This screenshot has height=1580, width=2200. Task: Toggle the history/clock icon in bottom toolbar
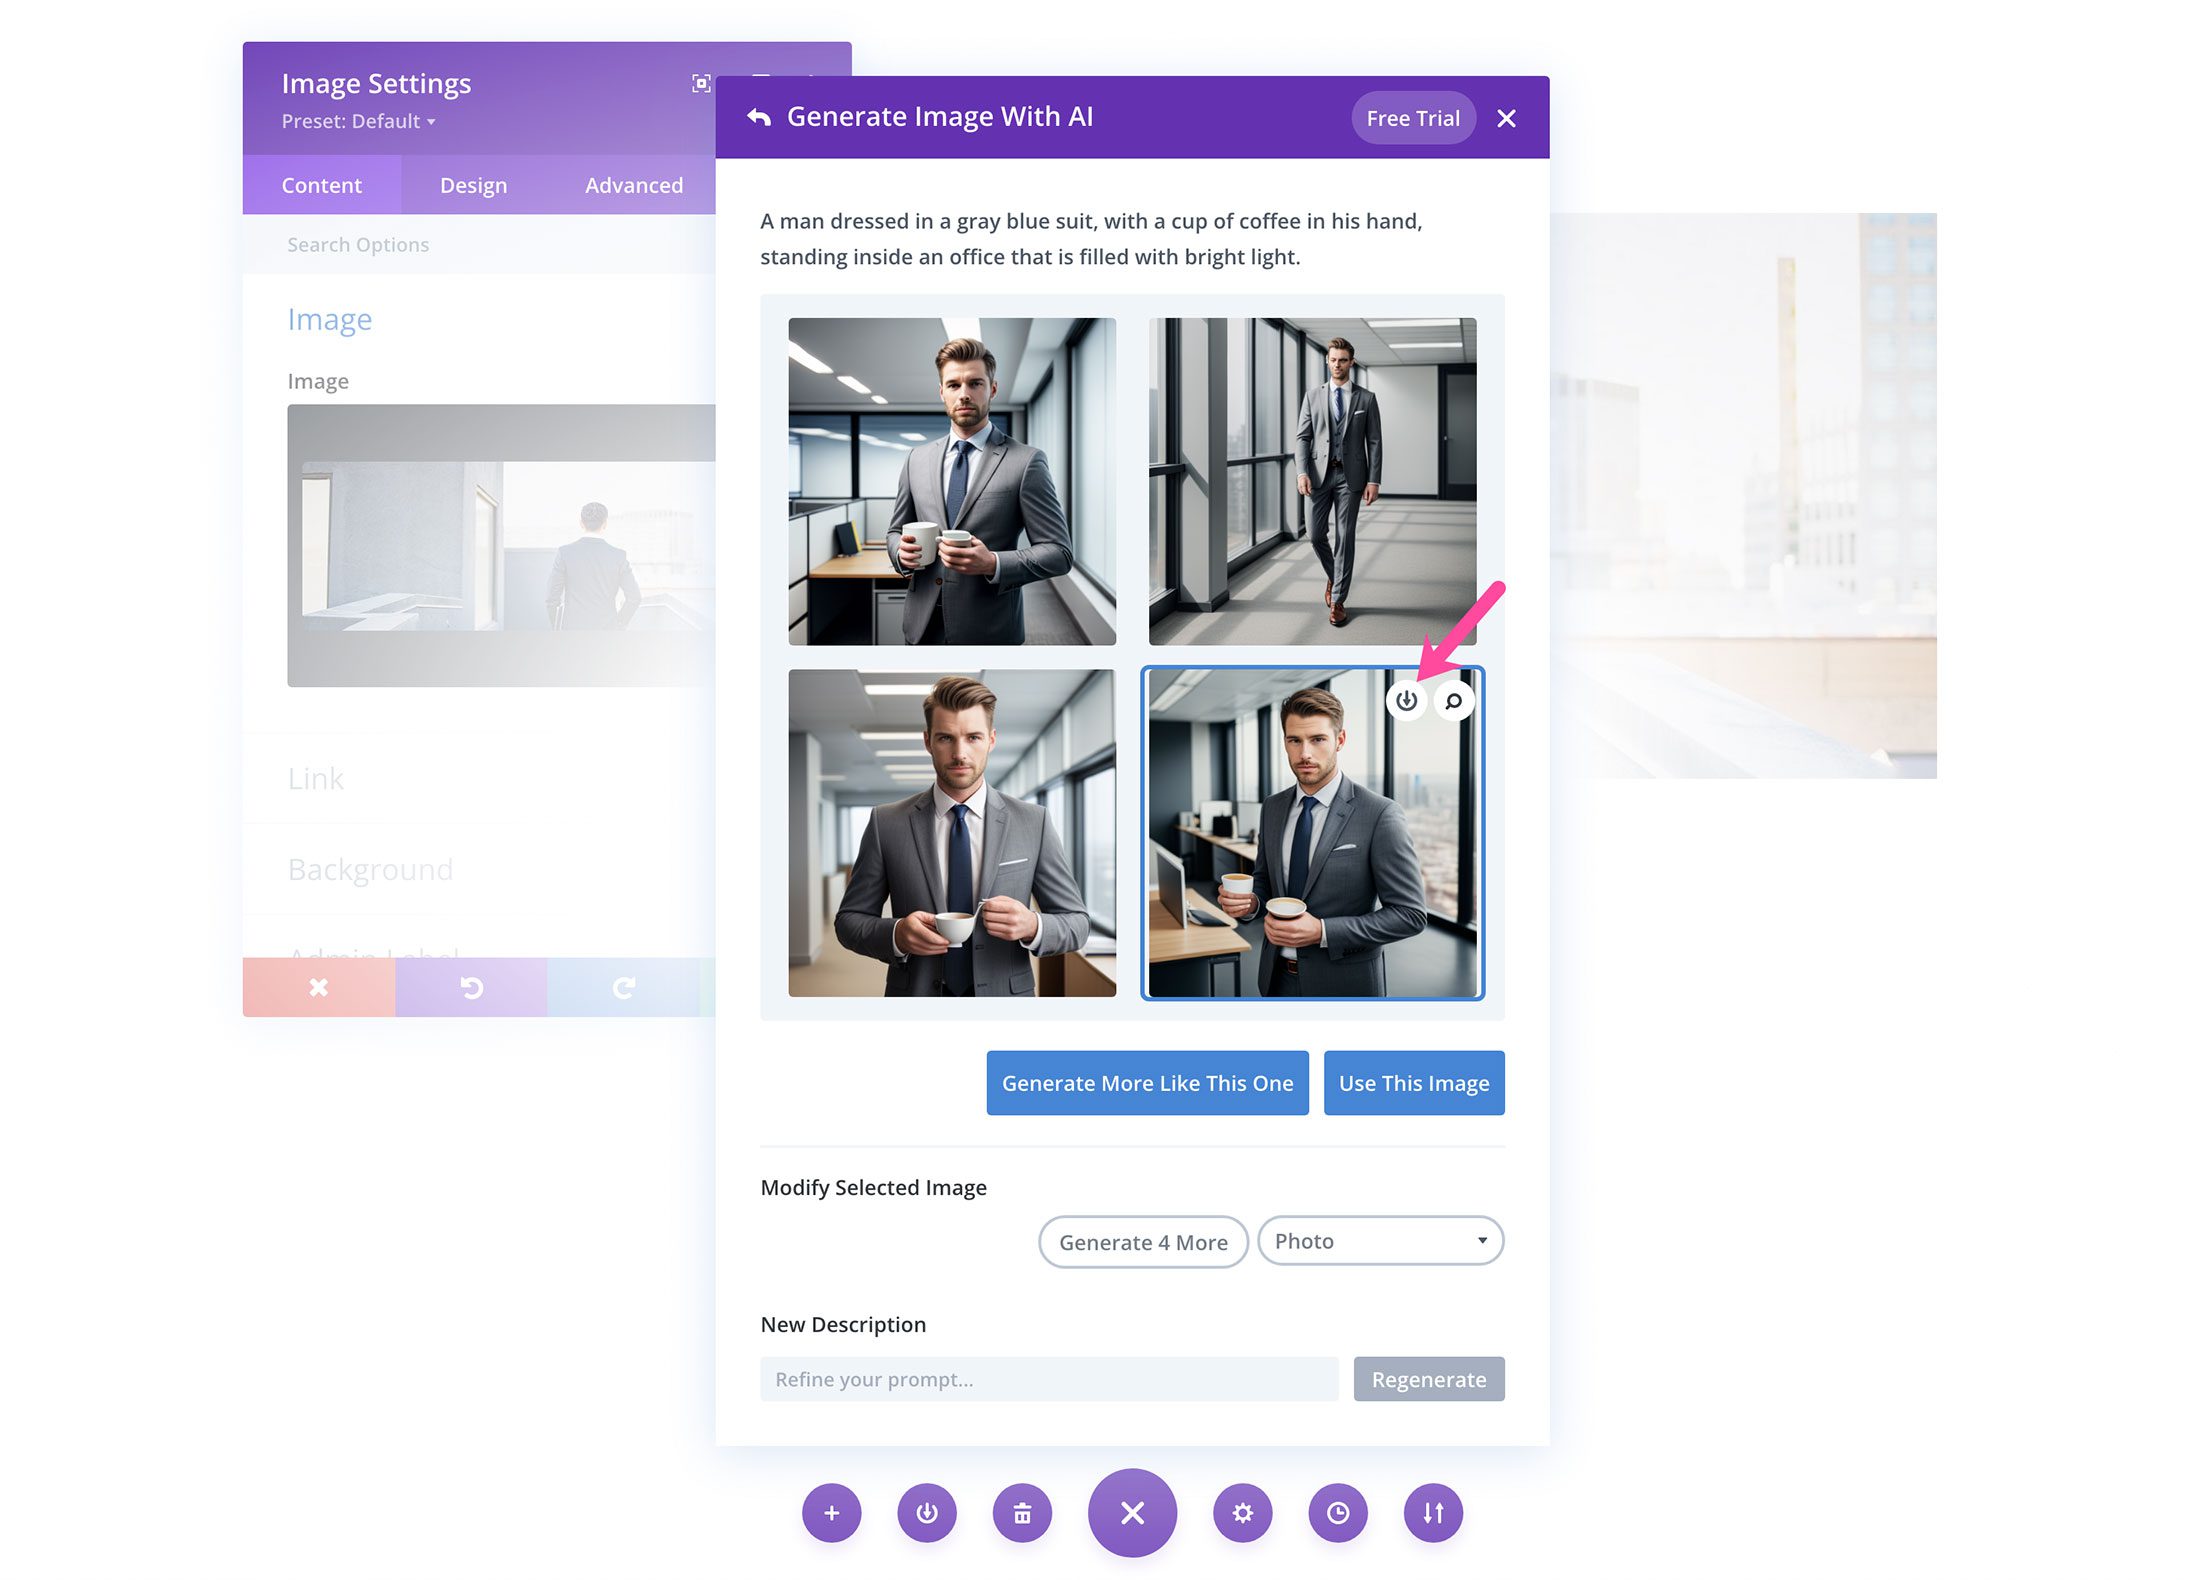(x=1337, y=1510)
